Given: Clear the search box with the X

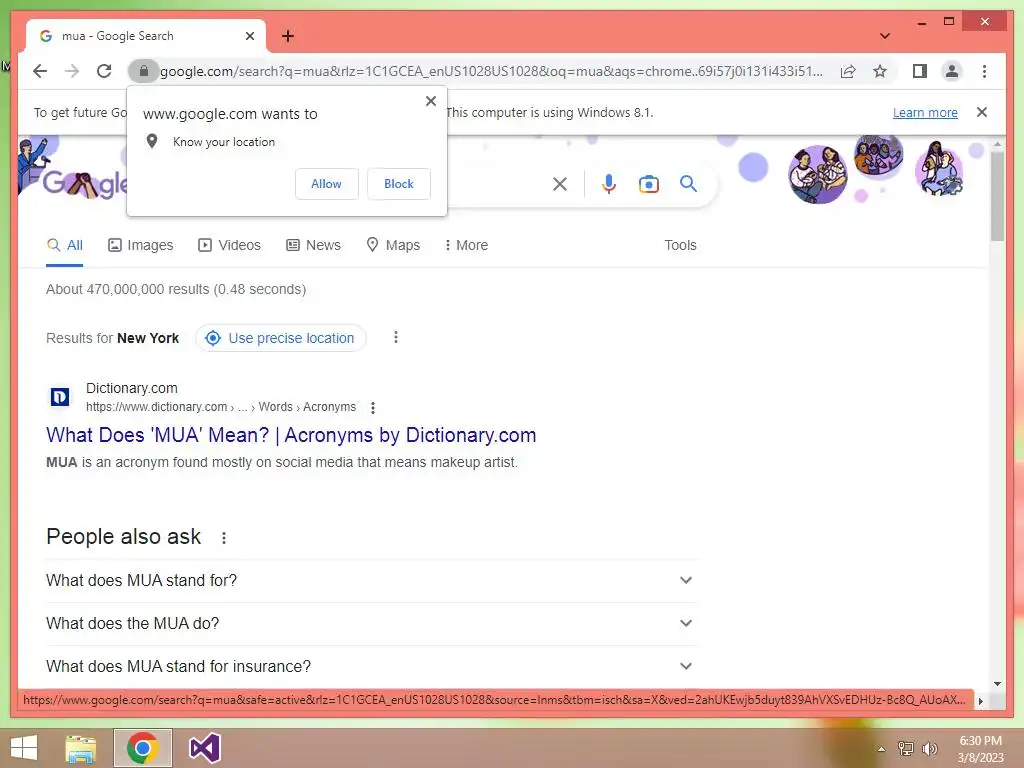Looking at the screenshot, I should 560,184.
